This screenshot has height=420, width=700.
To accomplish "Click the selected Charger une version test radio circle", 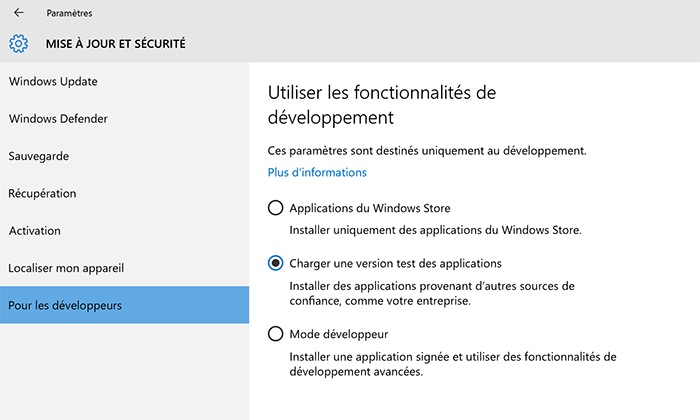I will [276, 263].
